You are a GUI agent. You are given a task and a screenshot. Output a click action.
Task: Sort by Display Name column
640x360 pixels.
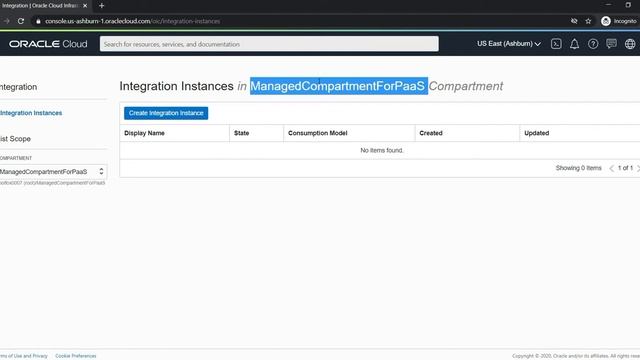[x=144, y=133]
